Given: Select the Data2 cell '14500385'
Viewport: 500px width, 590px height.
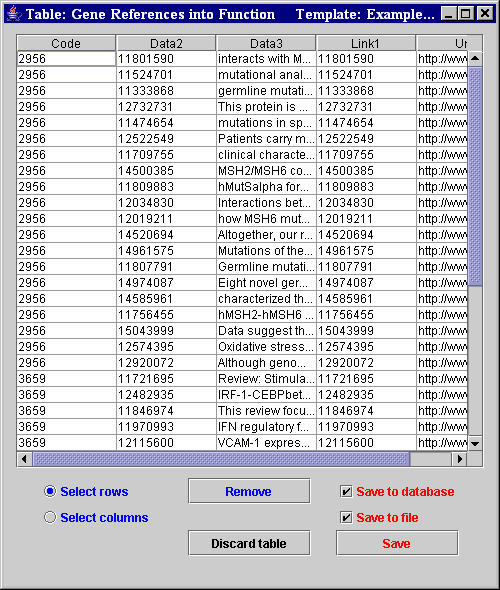Looking at the screenshot, I should [x=166, y=171].
